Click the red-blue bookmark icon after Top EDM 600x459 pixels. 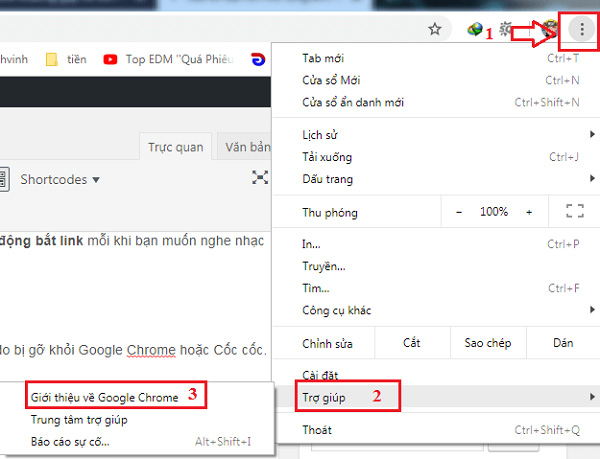pos(258,59)
